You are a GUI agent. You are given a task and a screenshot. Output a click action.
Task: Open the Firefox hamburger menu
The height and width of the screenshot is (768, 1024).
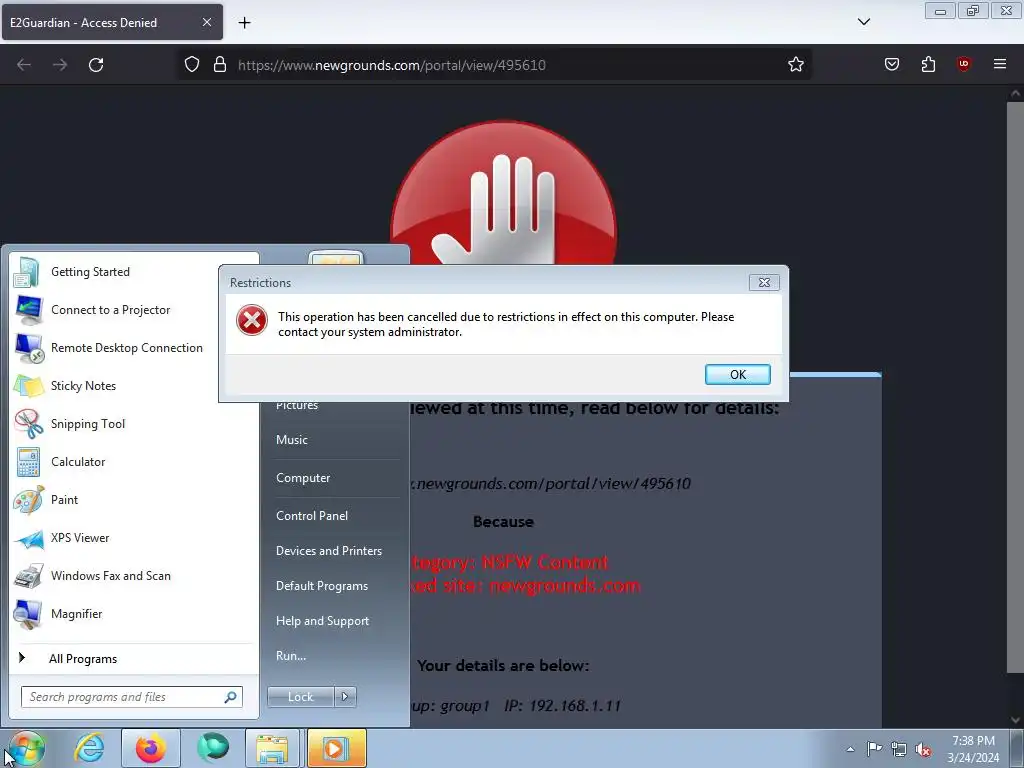click(1000, 64)
